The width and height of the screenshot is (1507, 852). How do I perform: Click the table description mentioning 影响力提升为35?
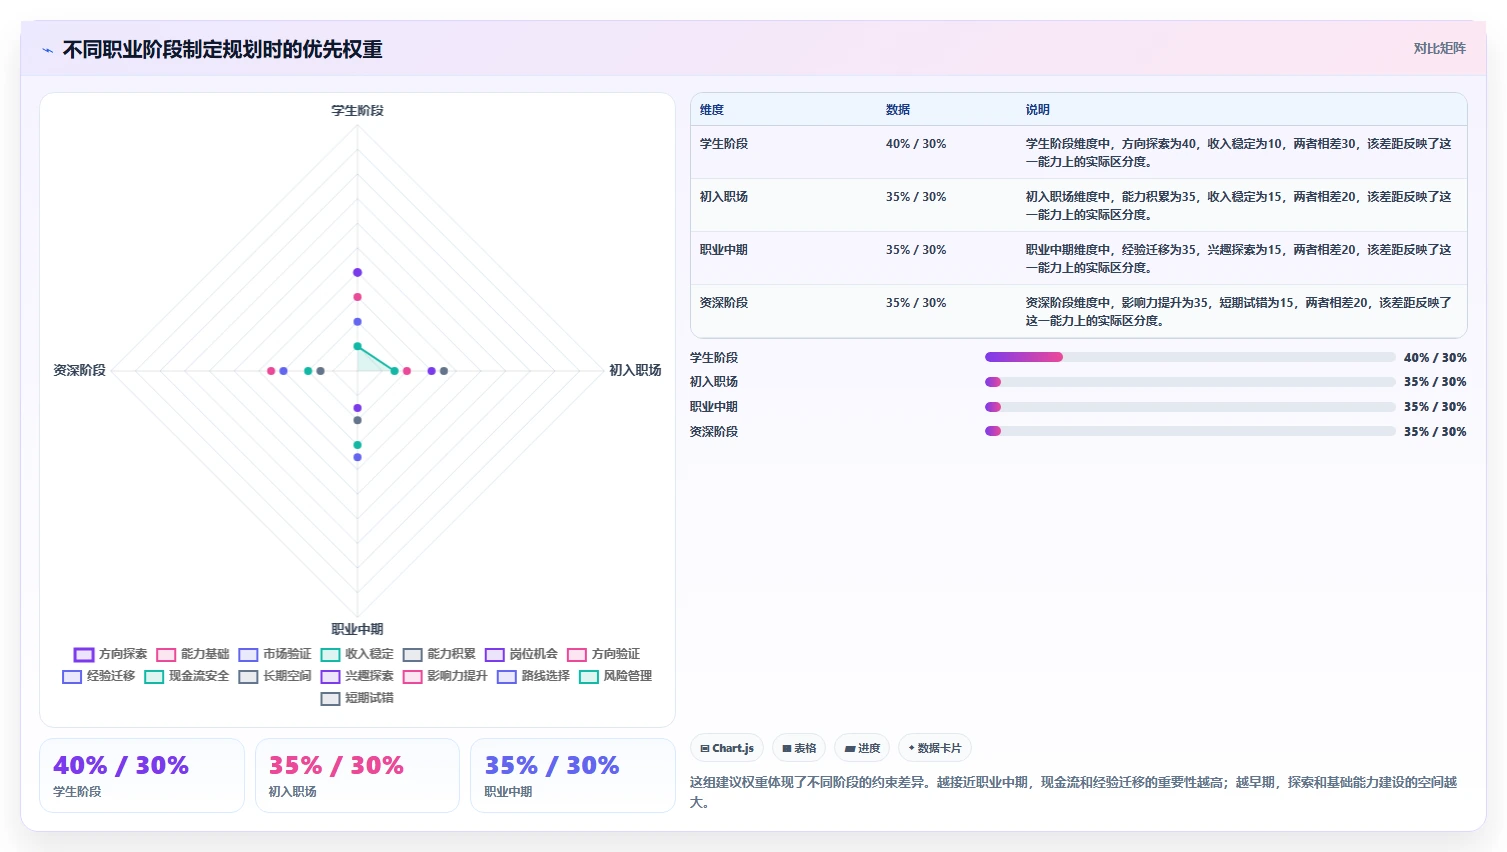(x=1238, y=312)
